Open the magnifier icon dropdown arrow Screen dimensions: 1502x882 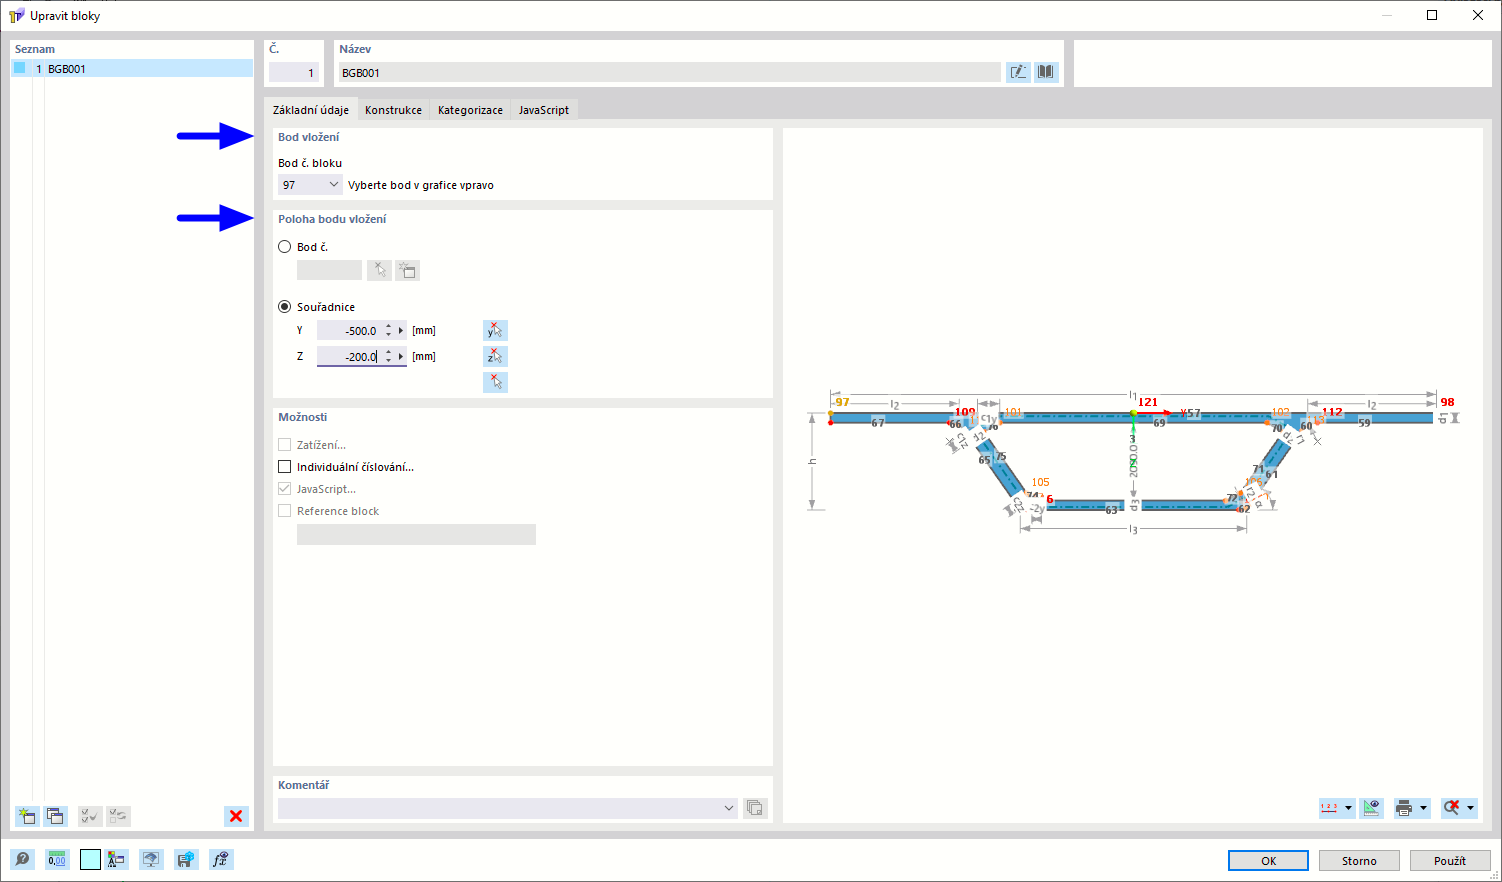coord(1470,808)
